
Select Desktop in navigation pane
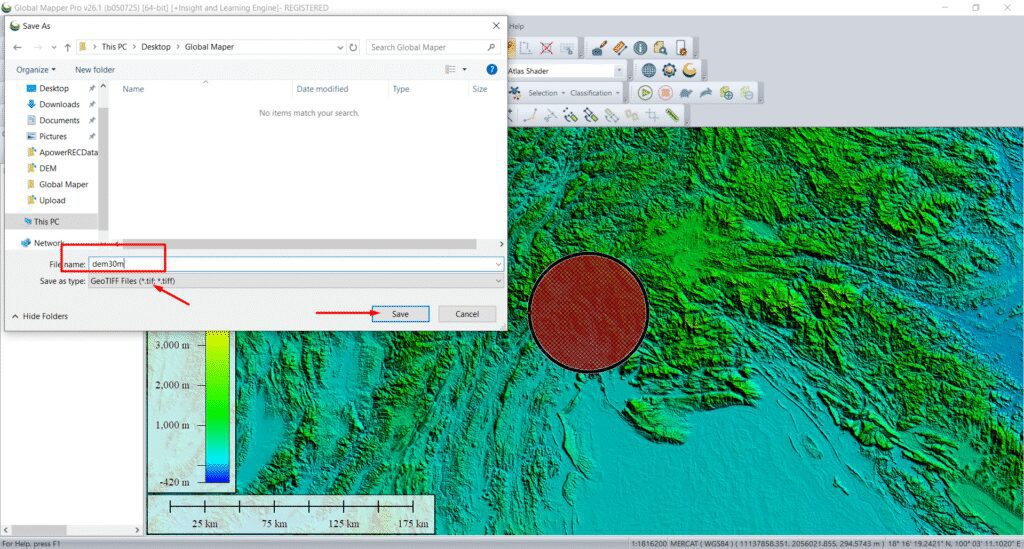[54, 88]
